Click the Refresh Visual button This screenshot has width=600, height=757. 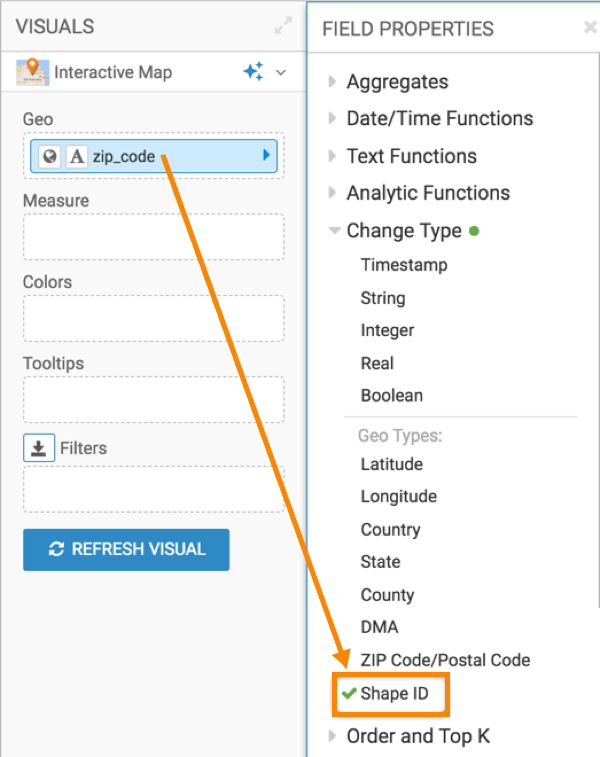[x=126, y=549]
